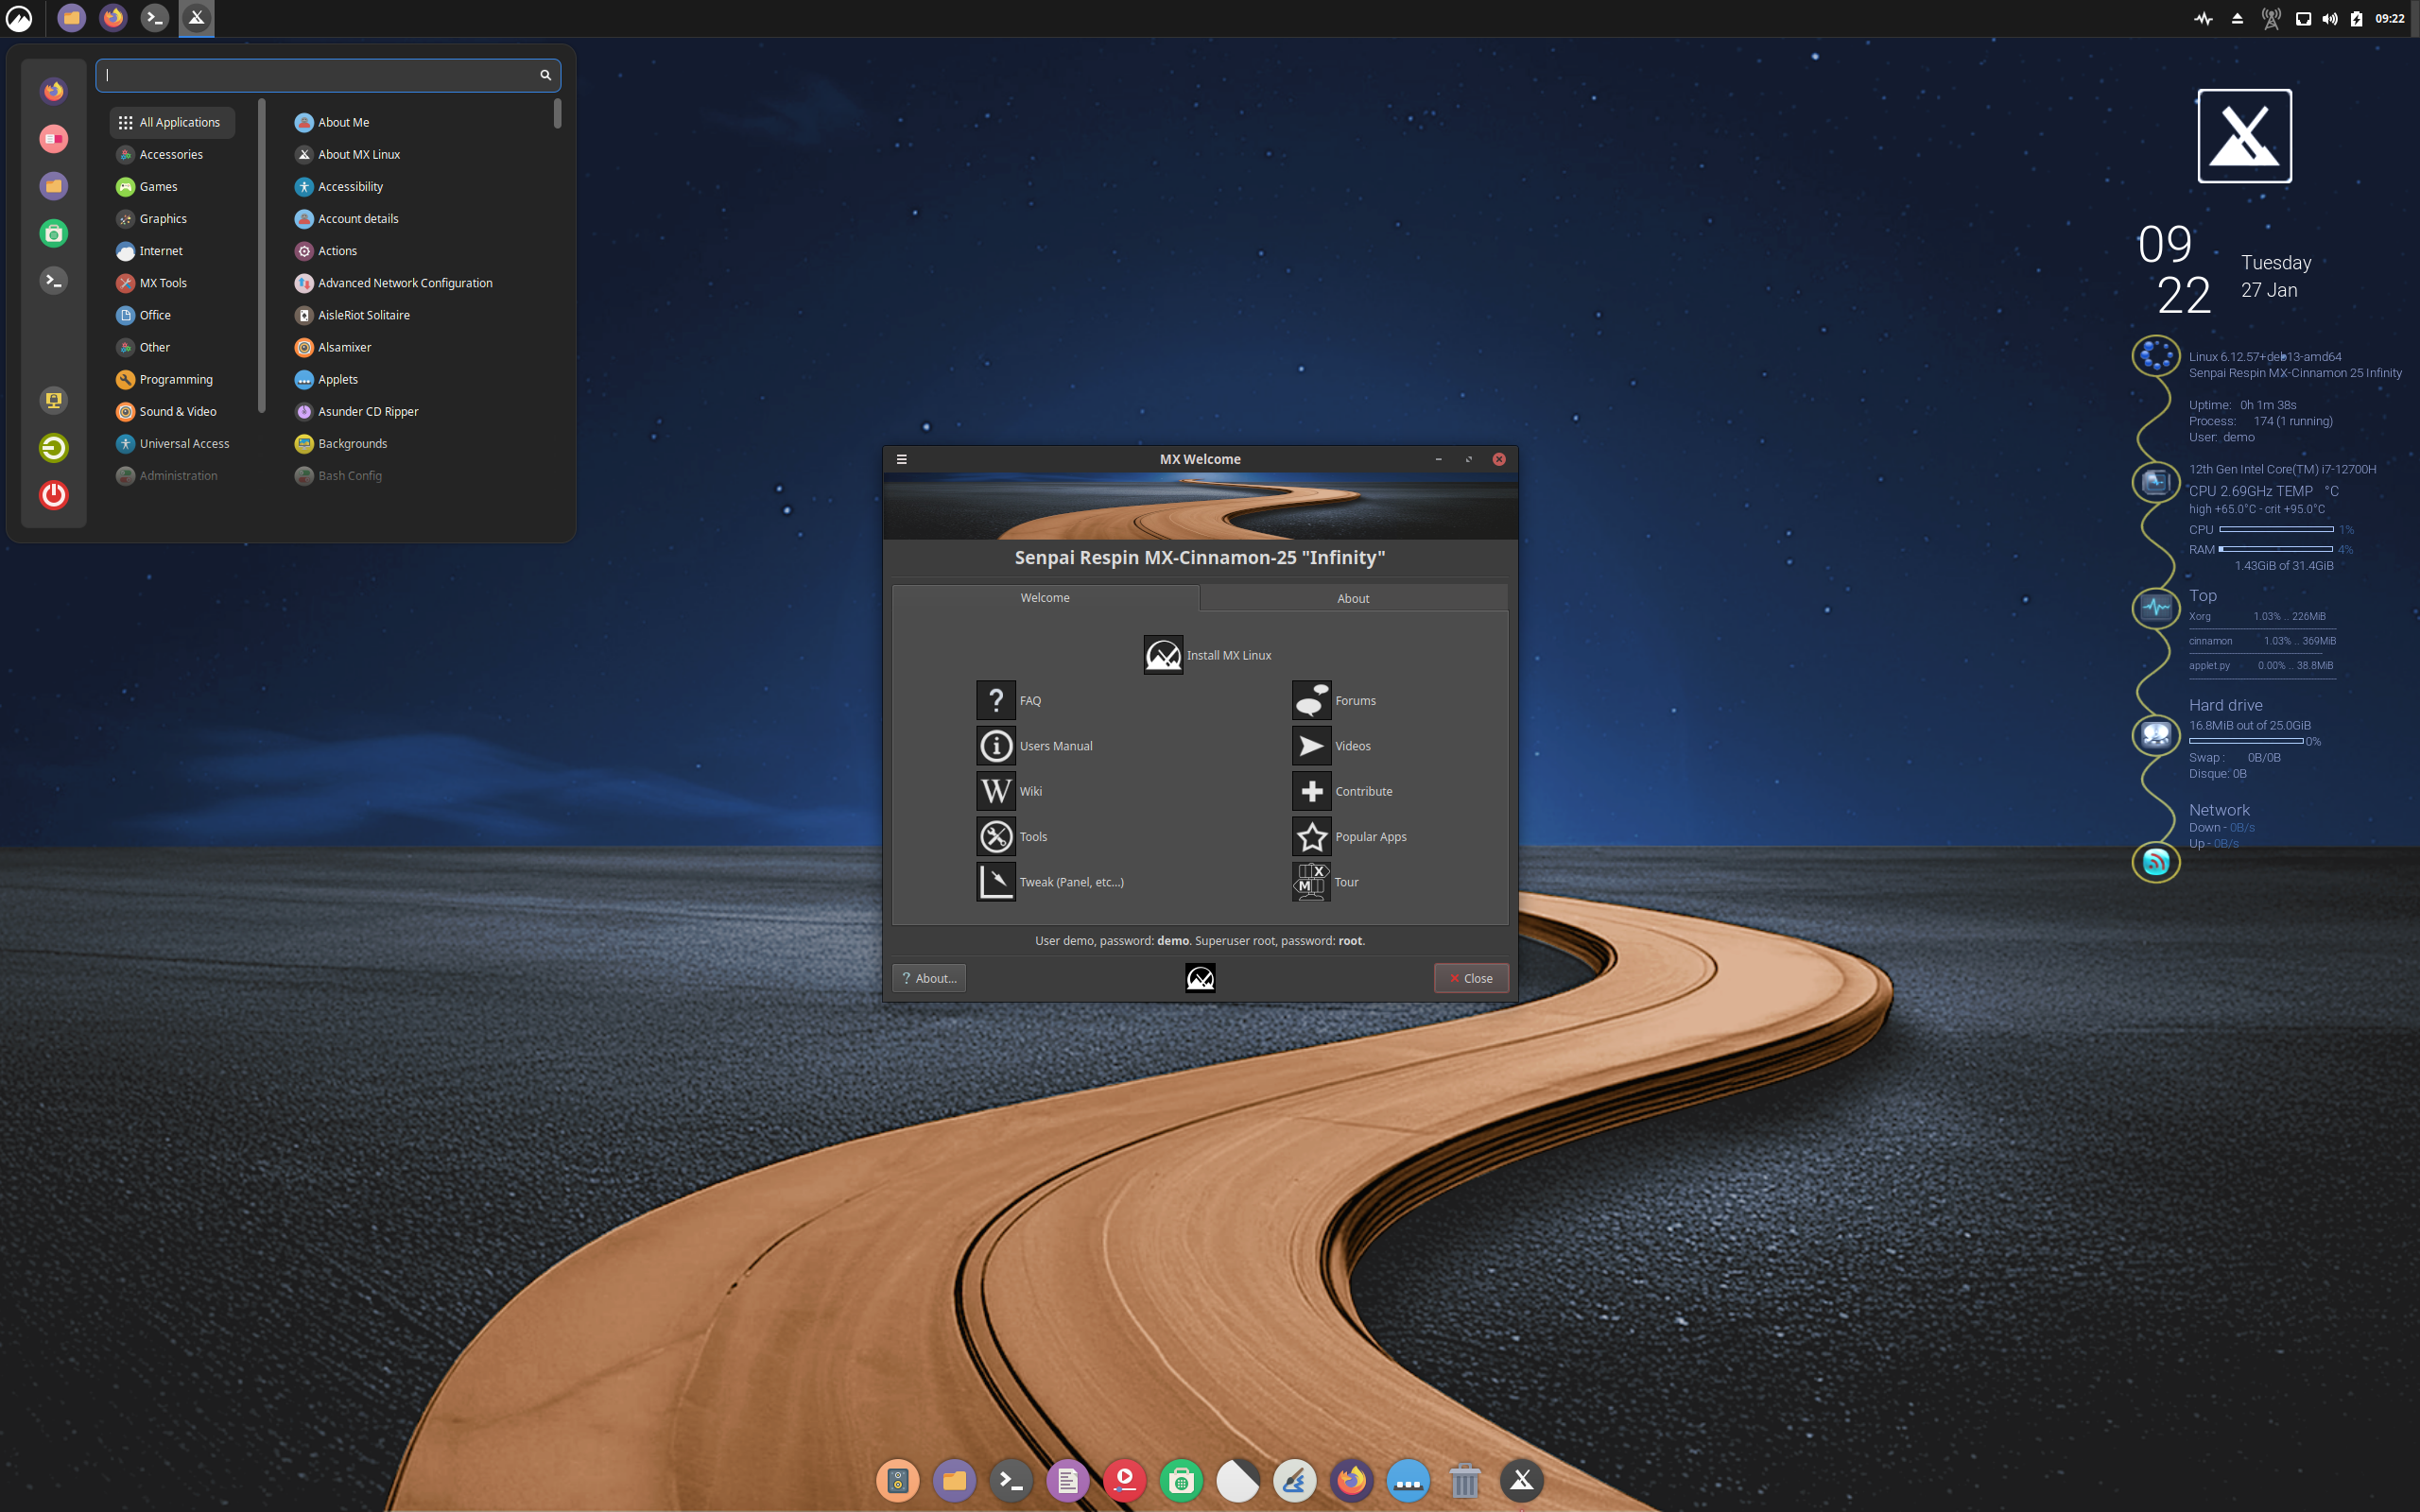Click Firefox favorite in the menu sidebar

point(54,91)
